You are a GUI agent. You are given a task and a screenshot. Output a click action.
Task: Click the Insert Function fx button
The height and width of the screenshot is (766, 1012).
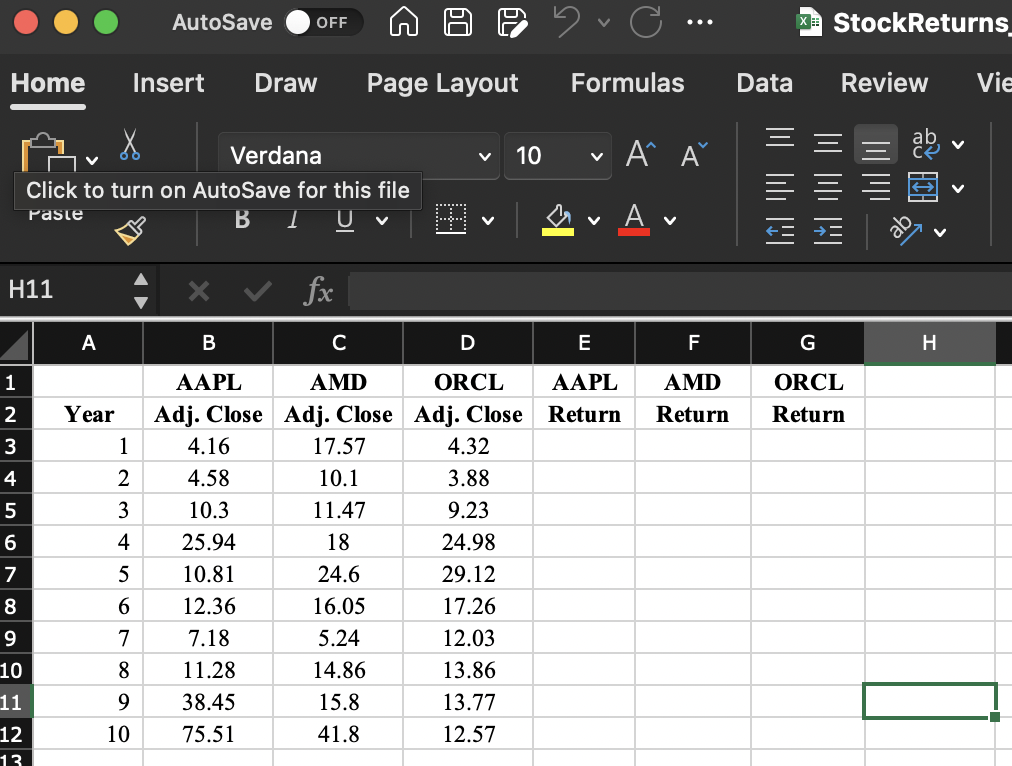[x=318, y=291]
